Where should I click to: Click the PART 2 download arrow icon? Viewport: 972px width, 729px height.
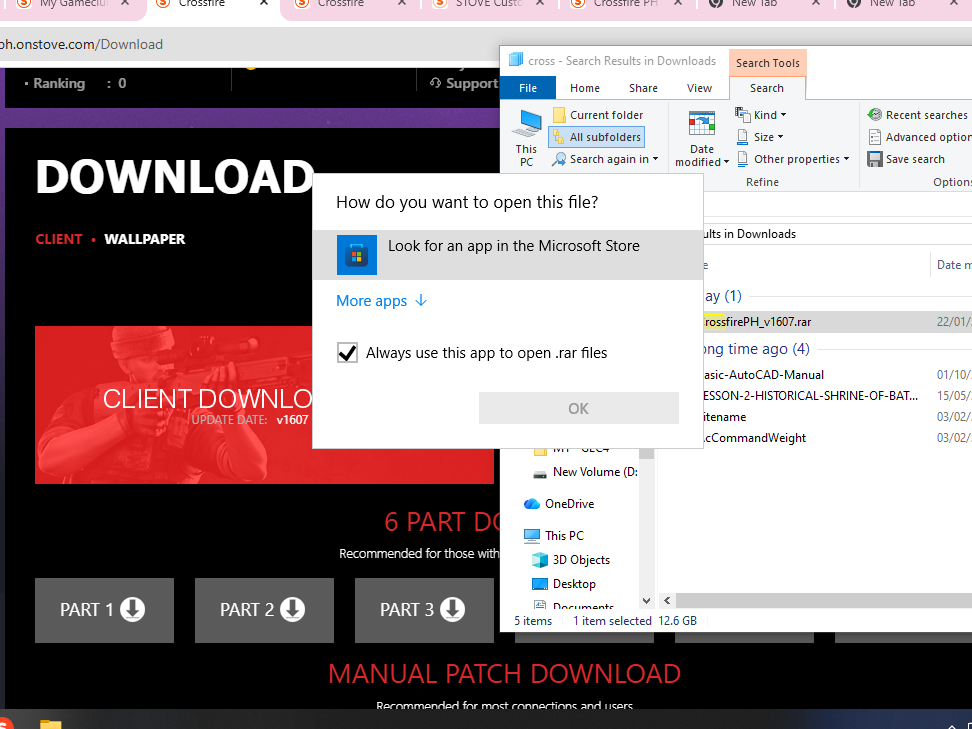pyautogui.click(x=292, y=609)
